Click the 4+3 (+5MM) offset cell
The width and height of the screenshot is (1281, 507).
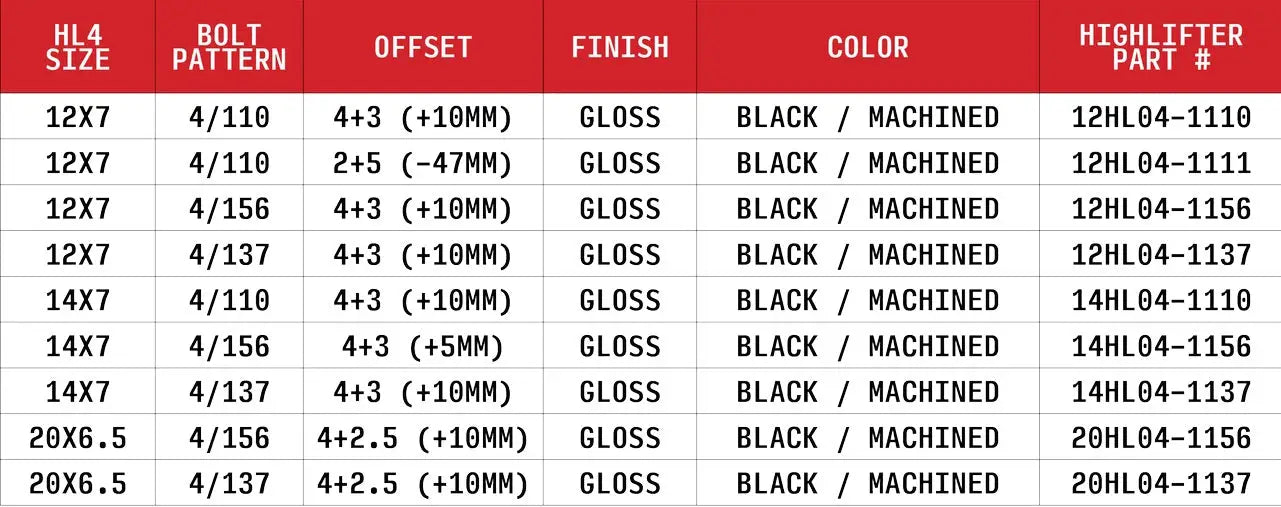pos(422,346)
